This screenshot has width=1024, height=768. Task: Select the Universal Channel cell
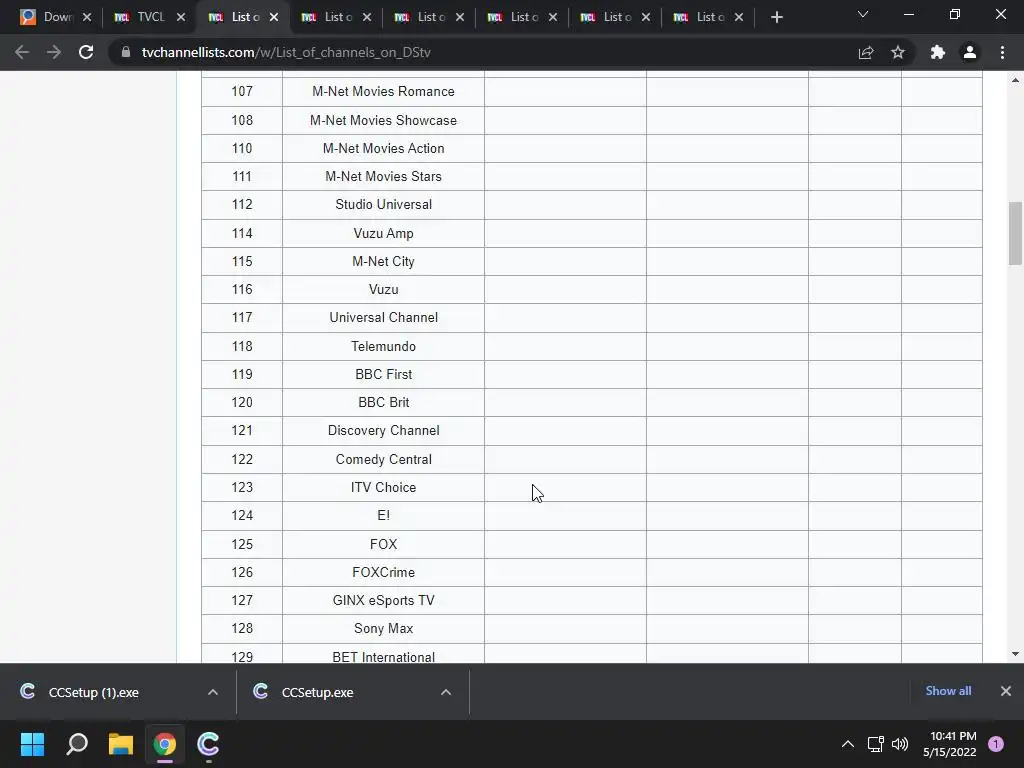click(383, 317)
